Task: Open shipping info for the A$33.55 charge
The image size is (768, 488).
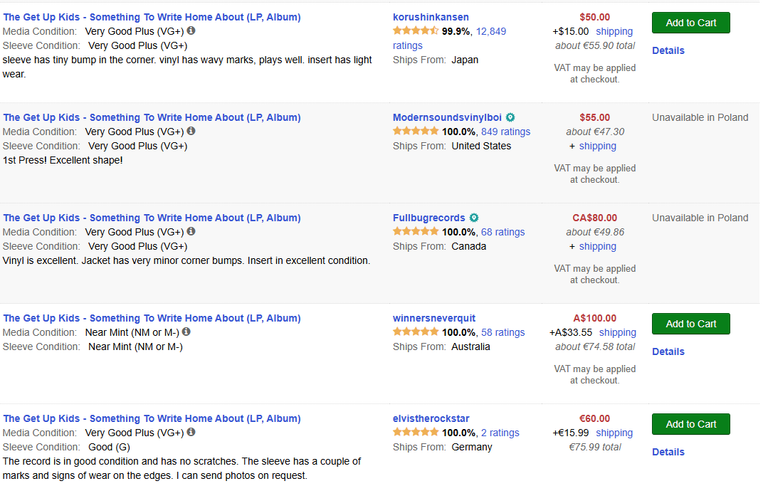Action: pos(618,333)
